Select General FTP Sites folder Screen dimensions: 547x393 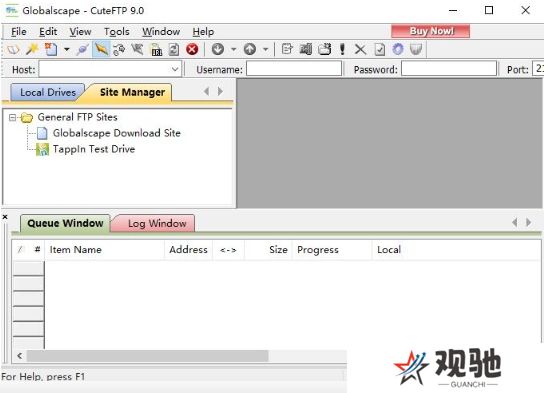77,117
